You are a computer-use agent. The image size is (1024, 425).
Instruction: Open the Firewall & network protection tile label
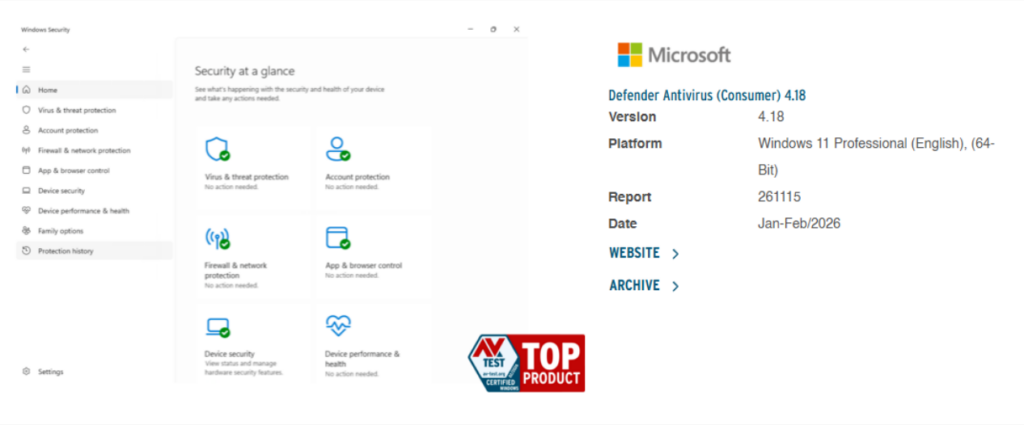tap(236, 270)
